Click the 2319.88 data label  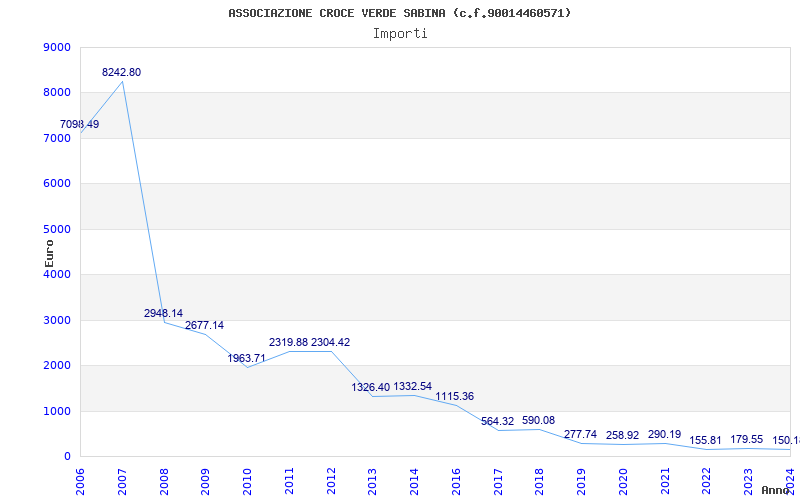coord(288,342)
